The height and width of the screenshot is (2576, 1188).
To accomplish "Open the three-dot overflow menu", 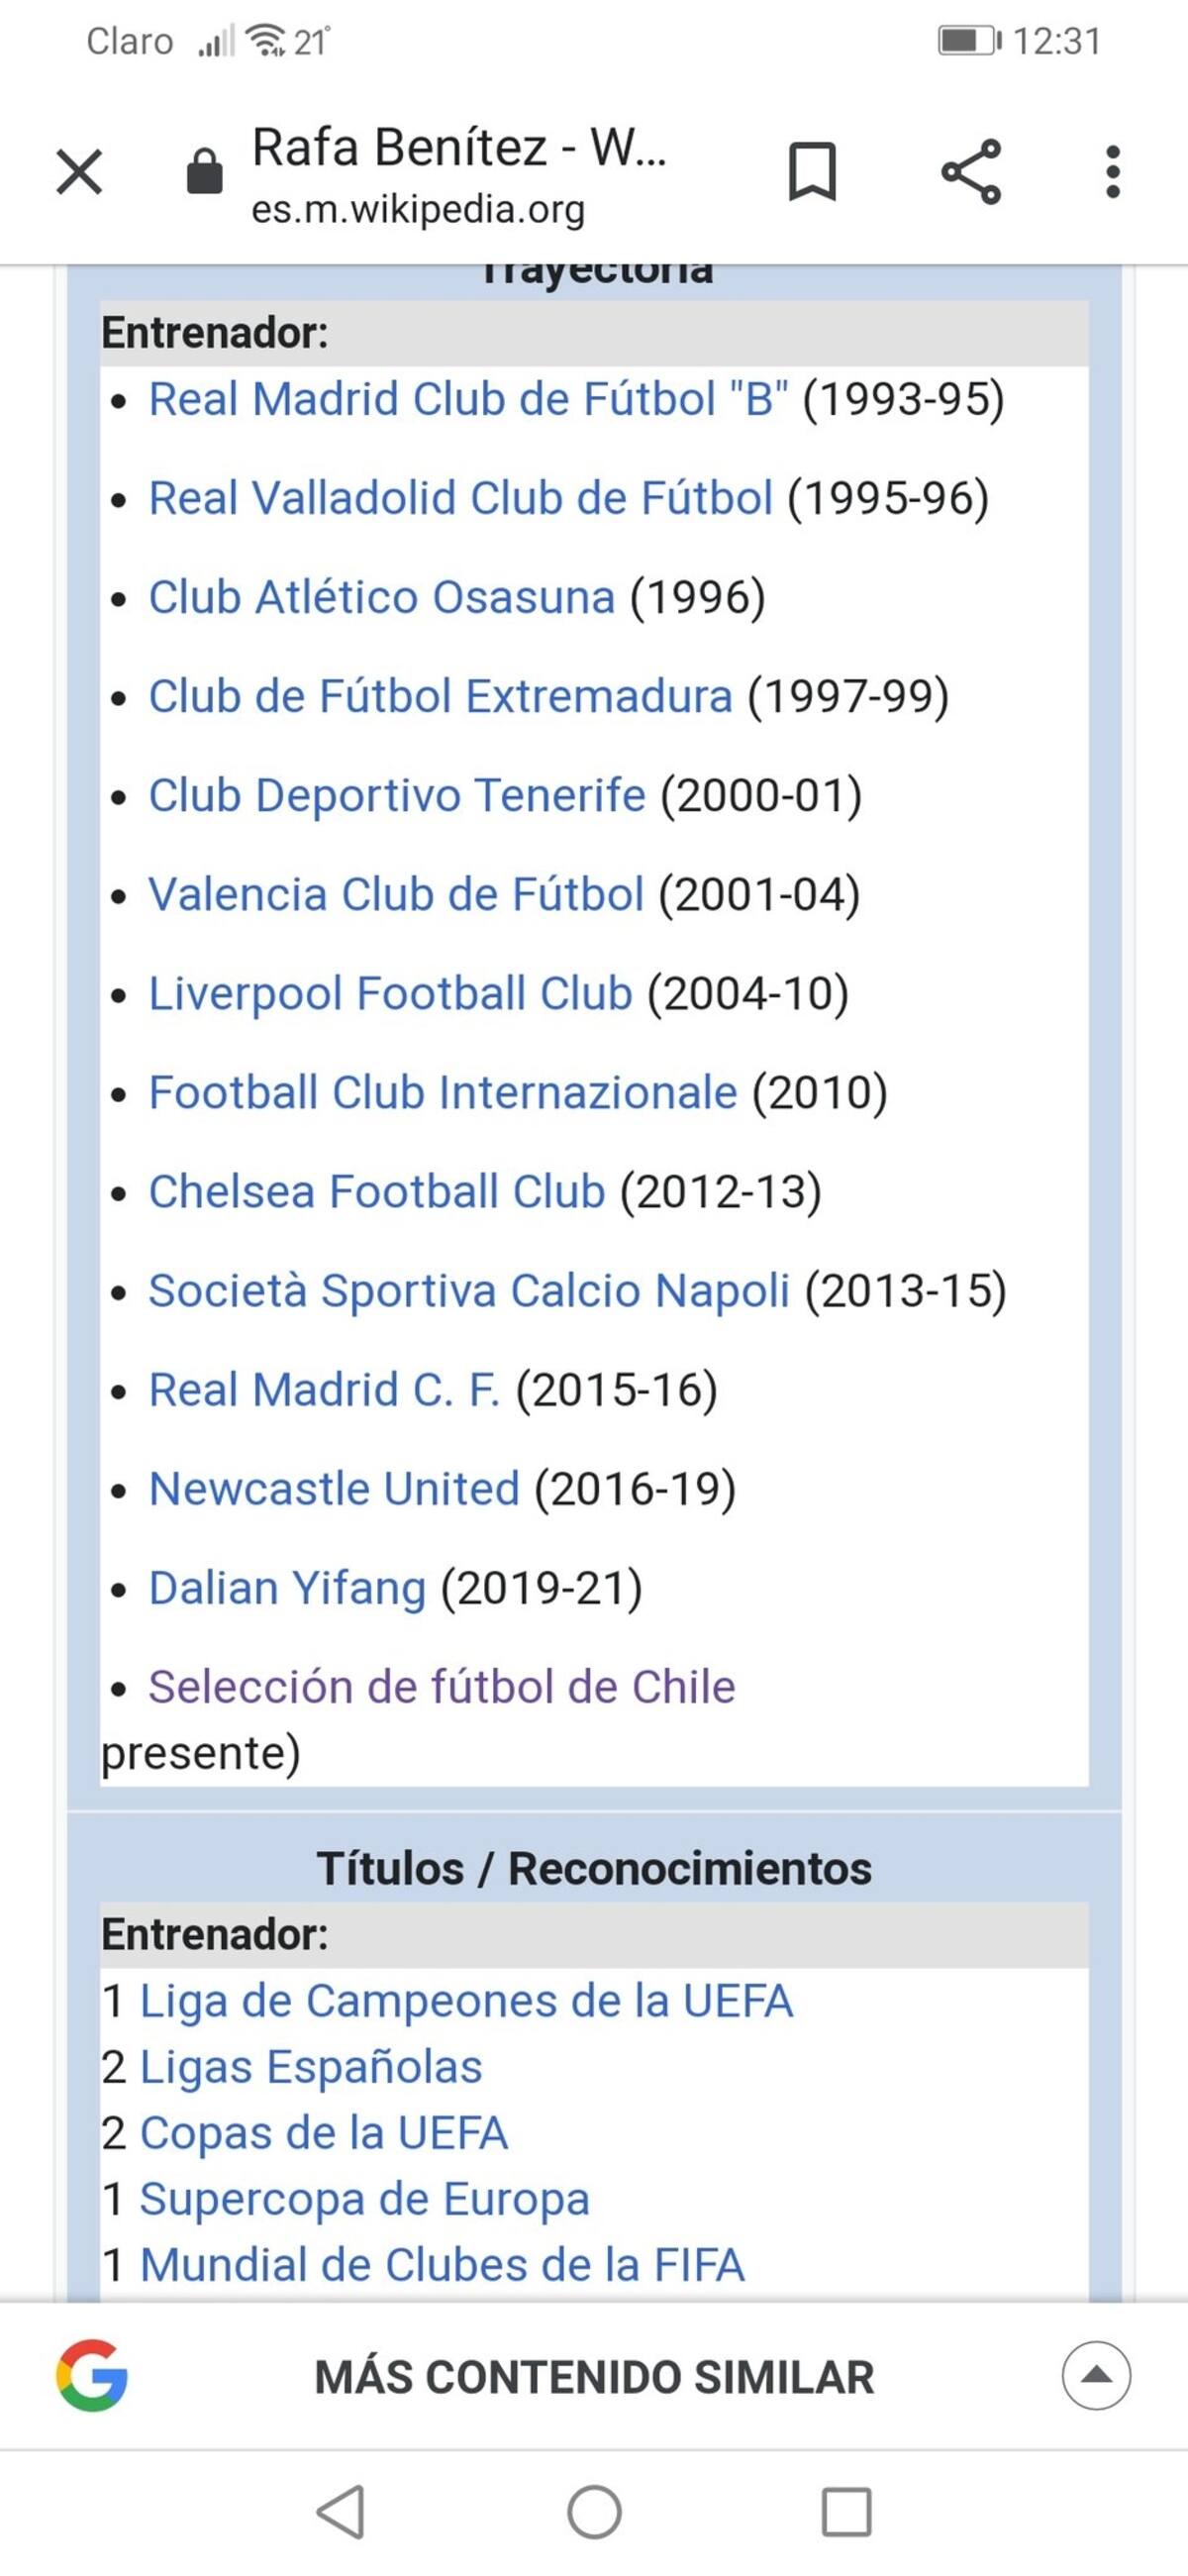I will point(1112,171).
